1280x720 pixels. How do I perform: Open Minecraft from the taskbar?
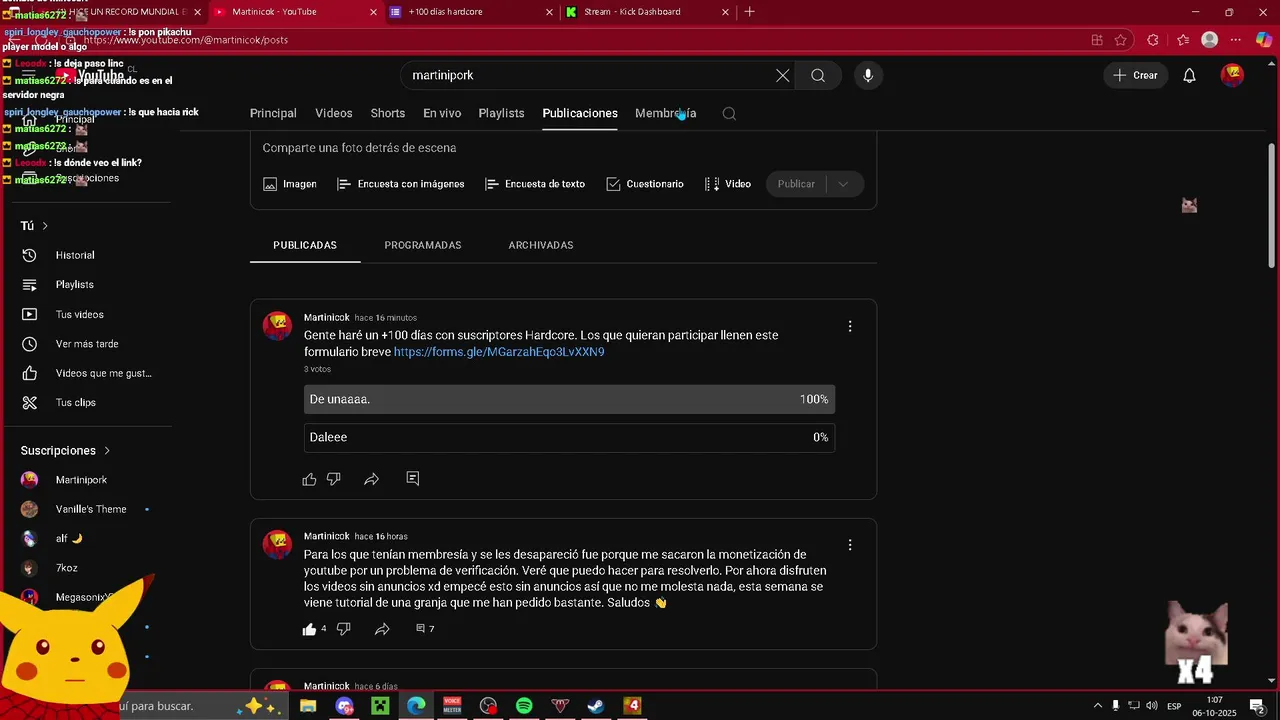click(380, 706)
